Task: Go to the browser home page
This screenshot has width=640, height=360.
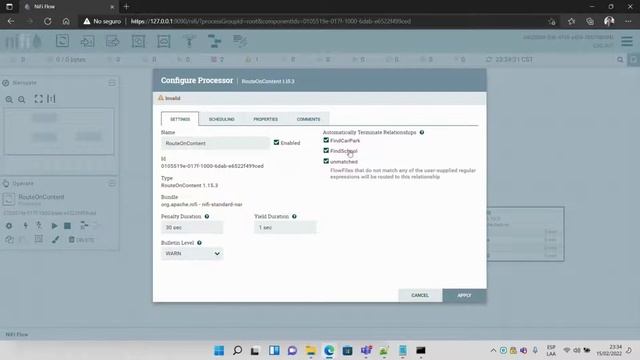Action: click(x=66, y=21)
